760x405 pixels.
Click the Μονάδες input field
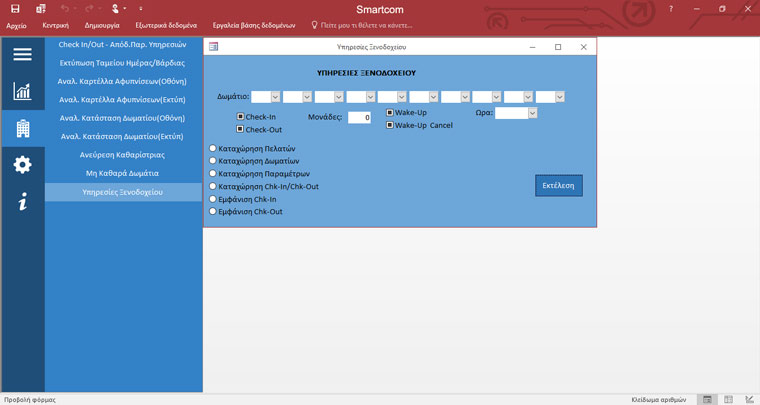point(359,118)
